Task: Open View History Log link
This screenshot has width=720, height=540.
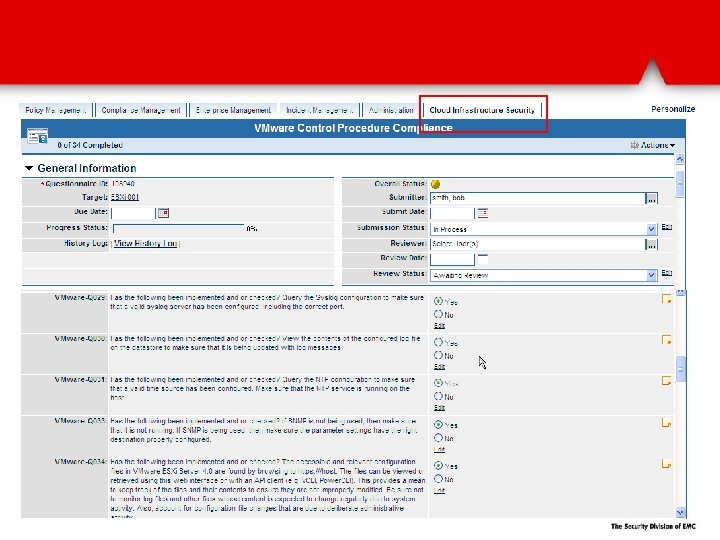Action: pos(146,243)
